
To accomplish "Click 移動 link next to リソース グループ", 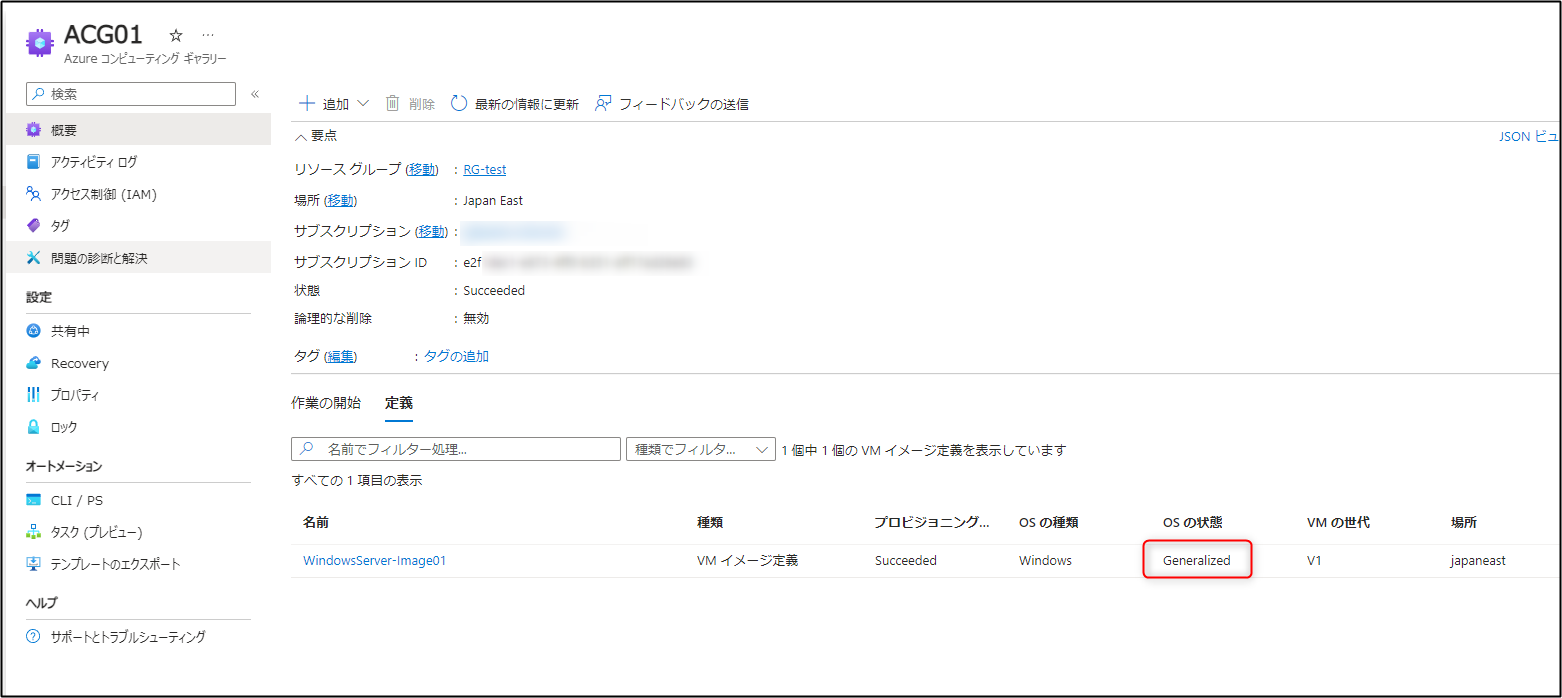I will click(x=423, y=169).
